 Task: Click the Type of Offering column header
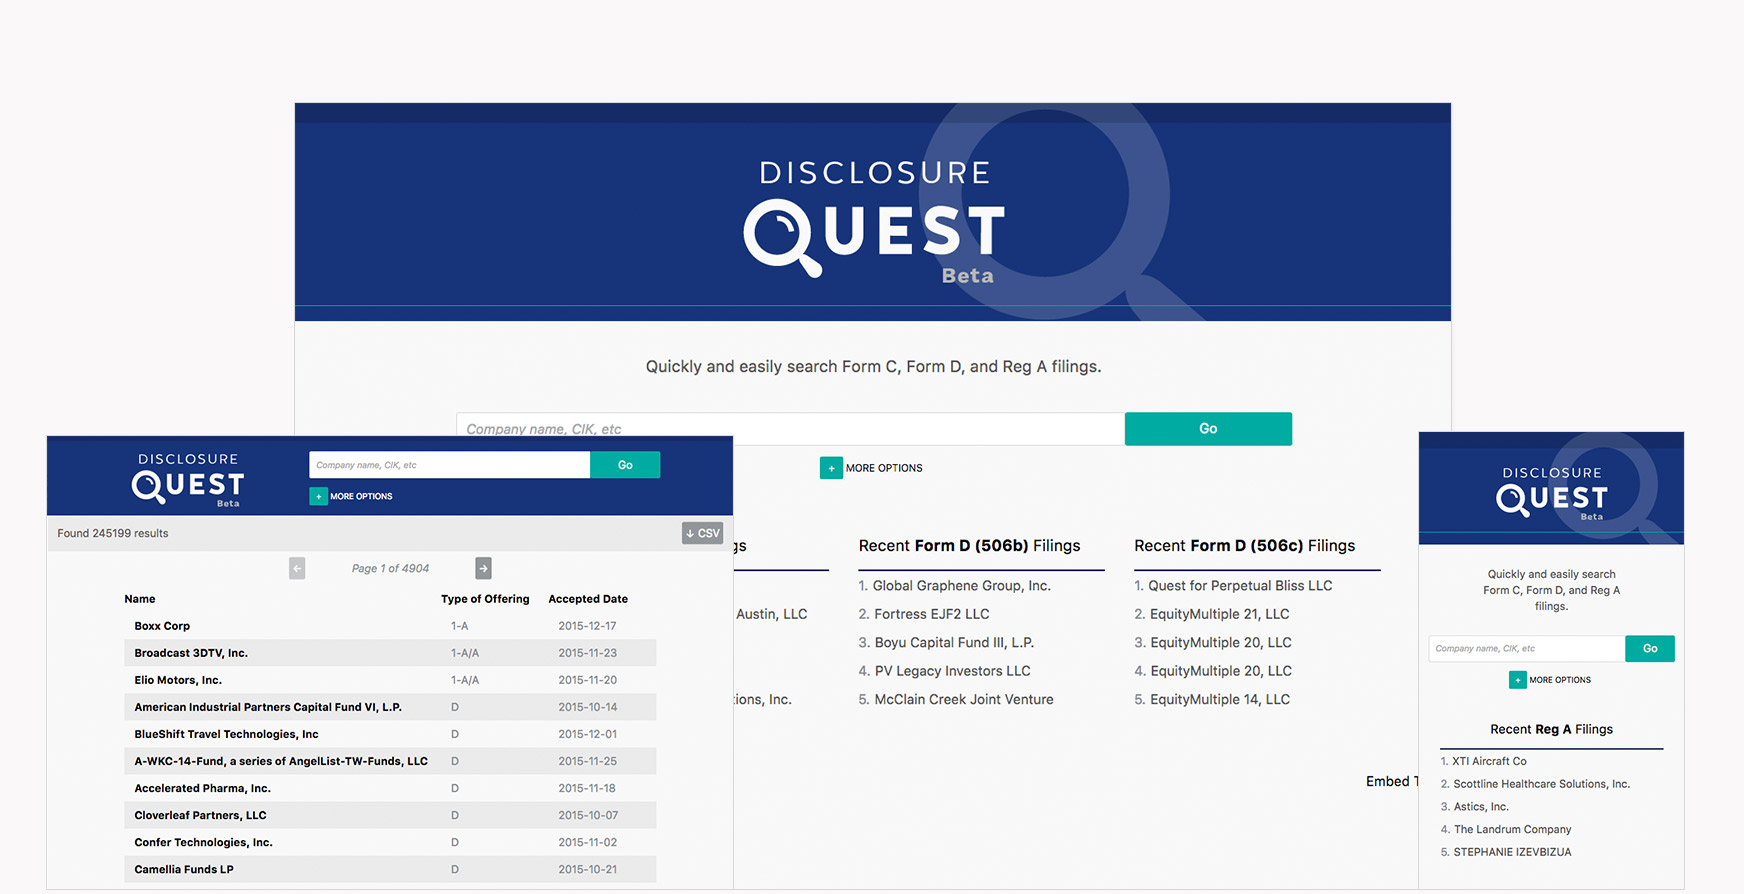[x=485, y=599]
